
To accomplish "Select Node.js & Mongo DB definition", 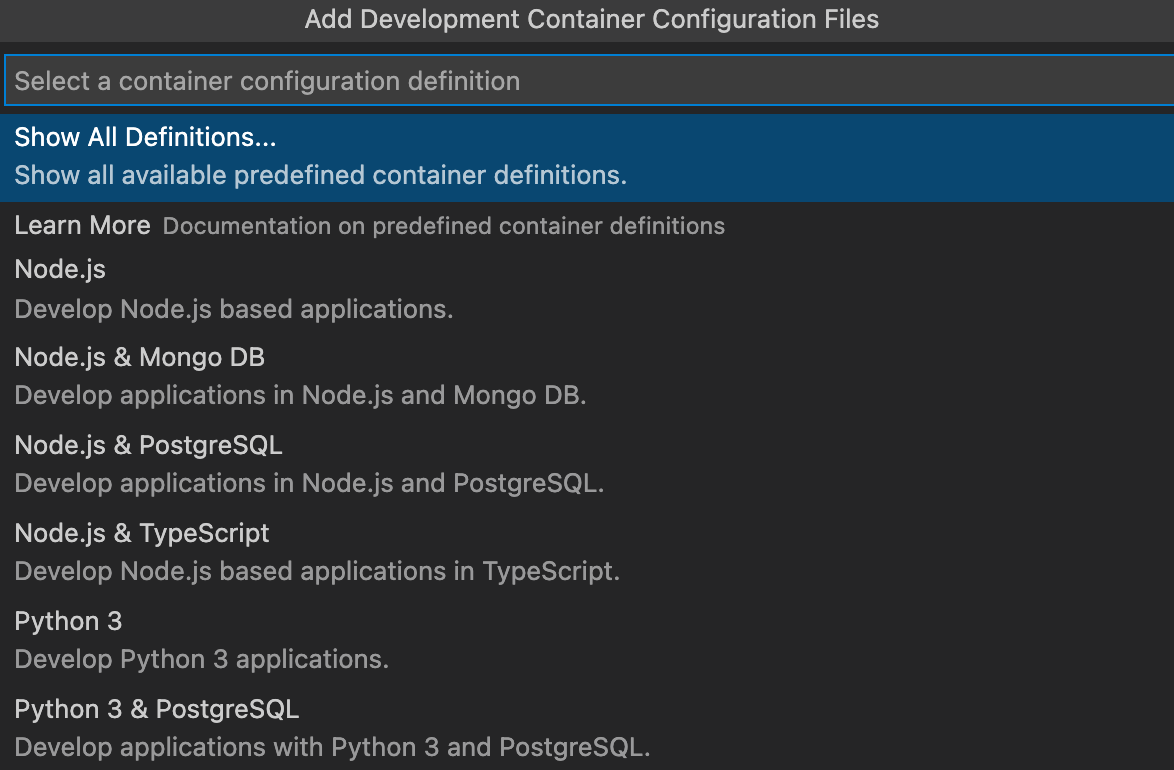I will pyautogui.click(x=587, y=377).
